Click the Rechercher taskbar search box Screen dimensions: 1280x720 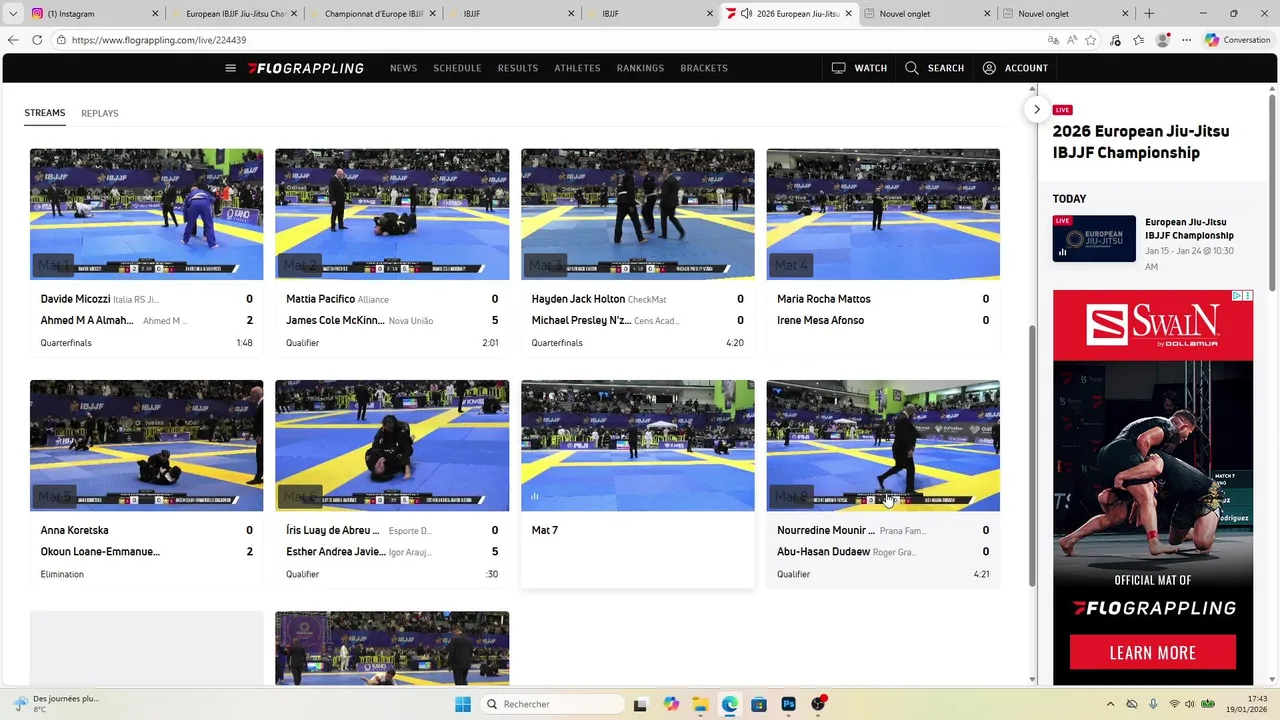pos(552,704)
